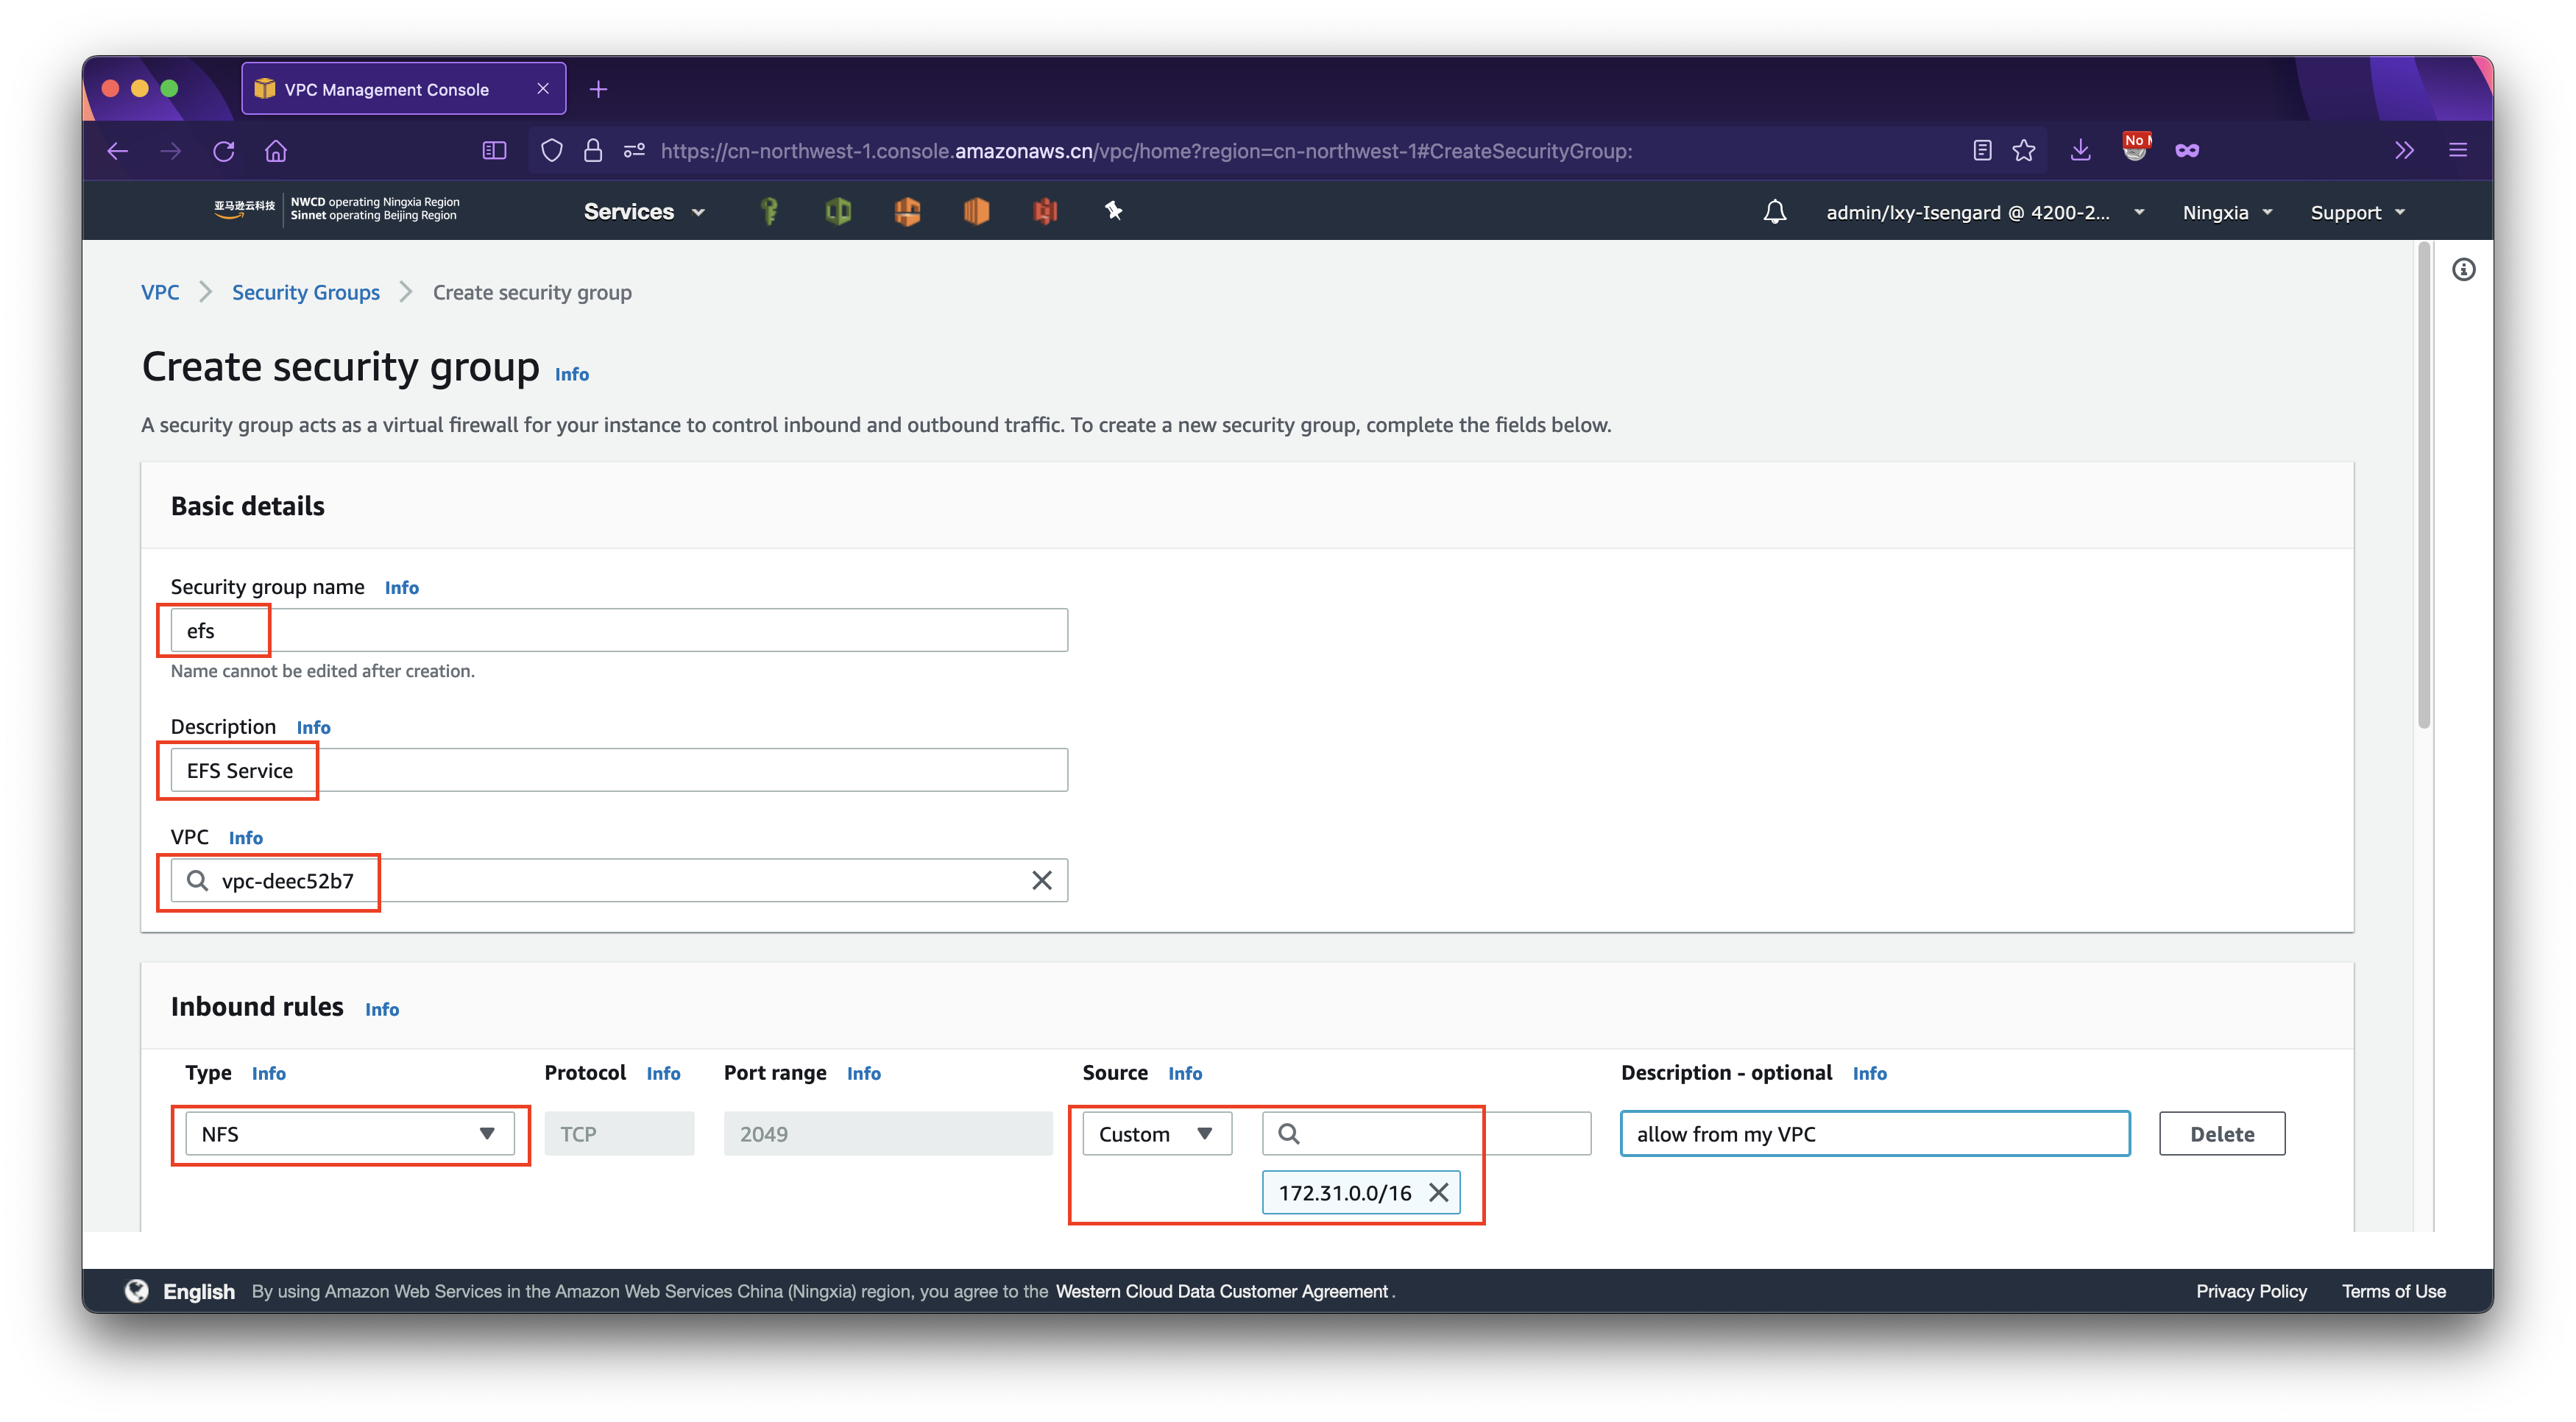Reload the page with the refresh icon
The image size is (2576, 1422).
[x=224, y=151]
